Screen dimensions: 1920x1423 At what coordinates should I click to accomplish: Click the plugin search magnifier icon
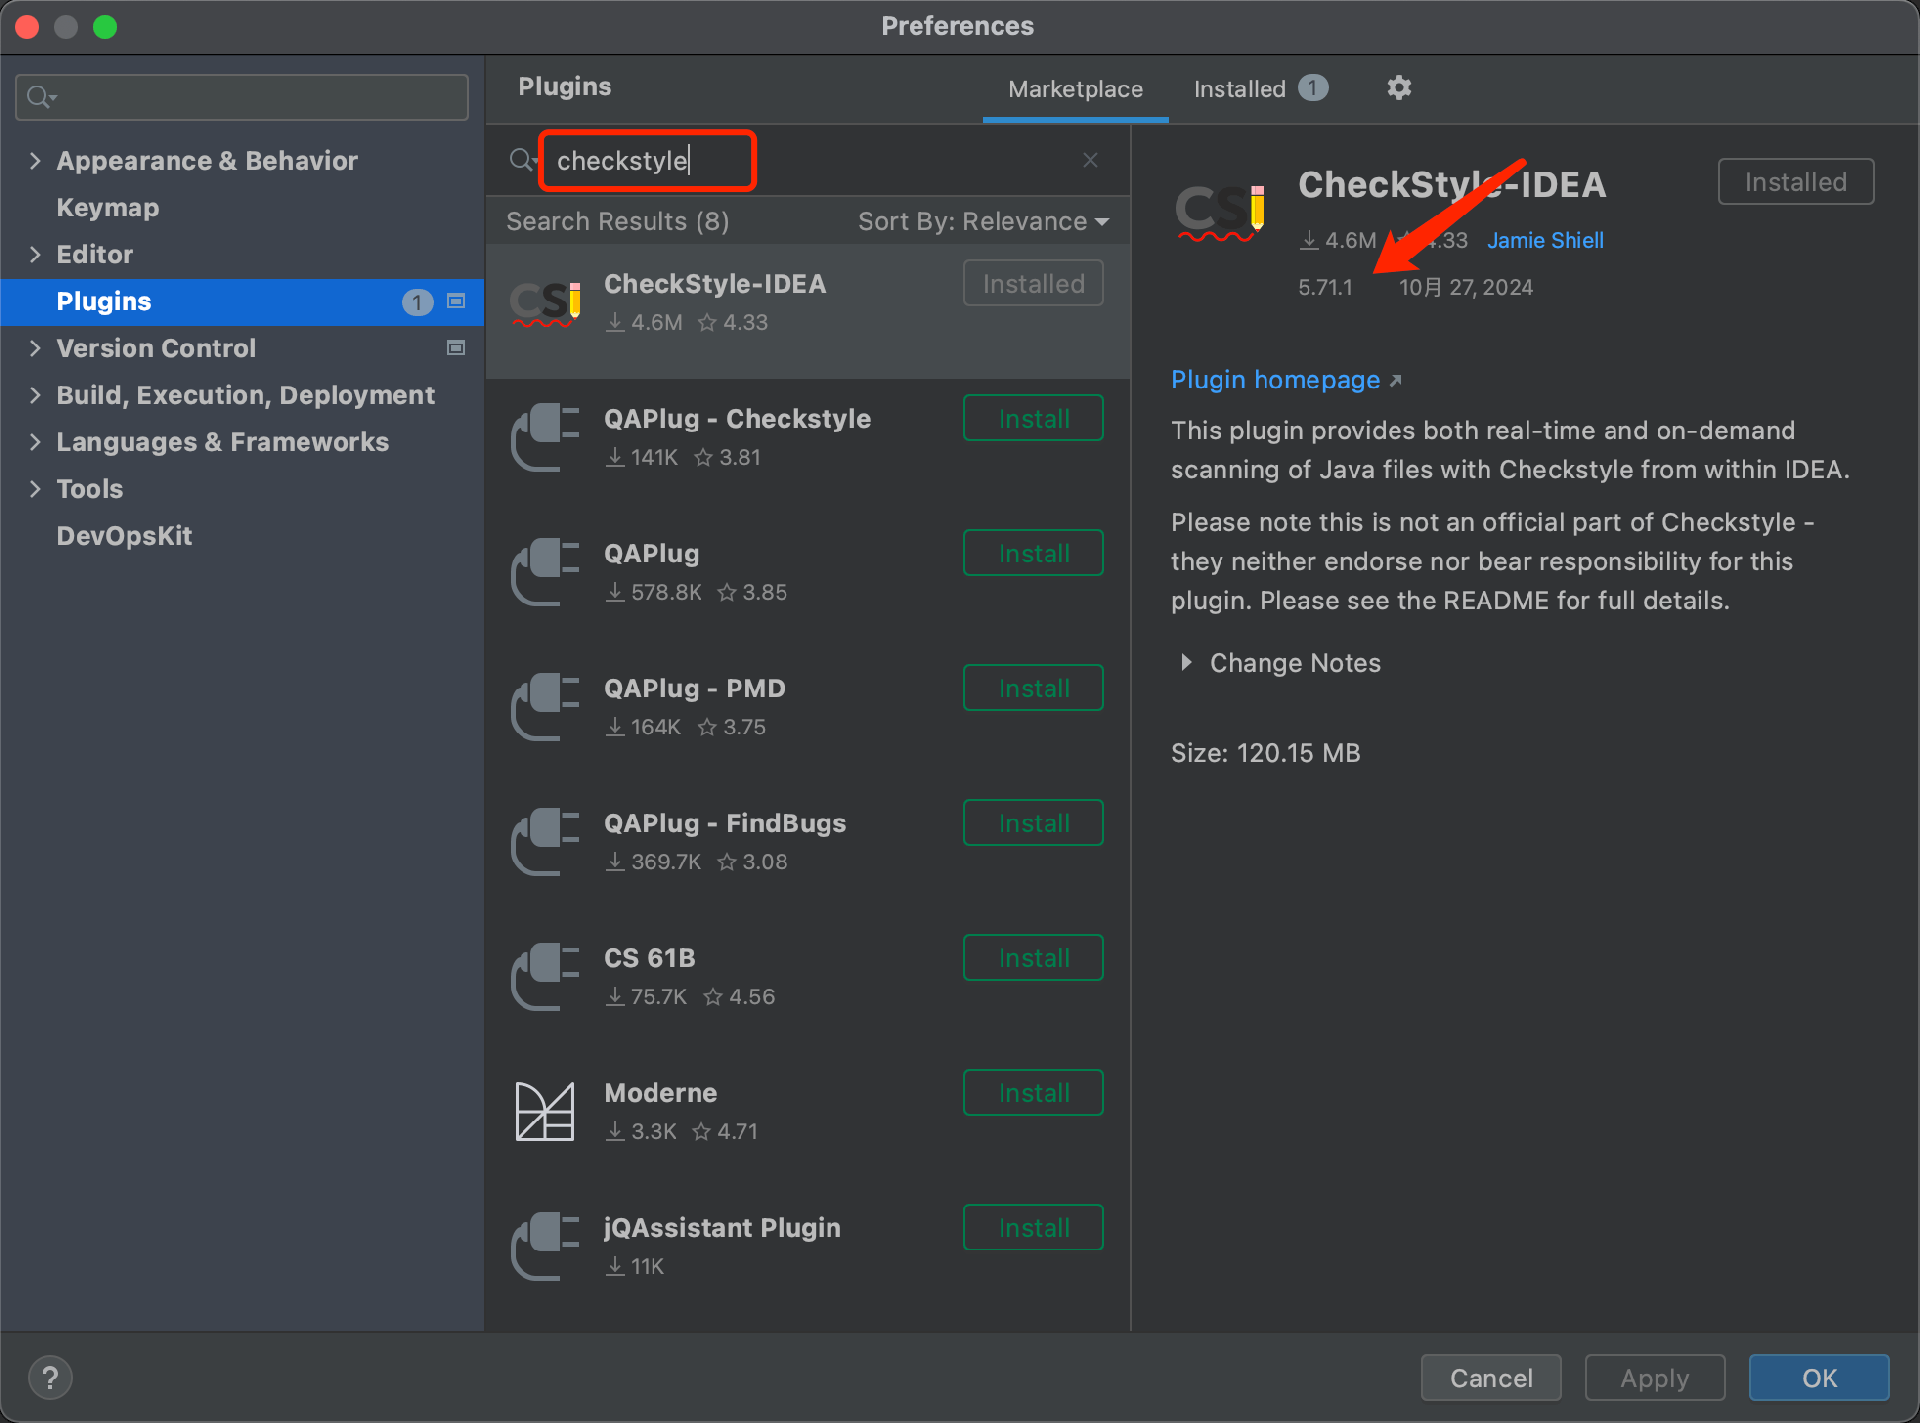pyautogui.click(x=521, y=160)
